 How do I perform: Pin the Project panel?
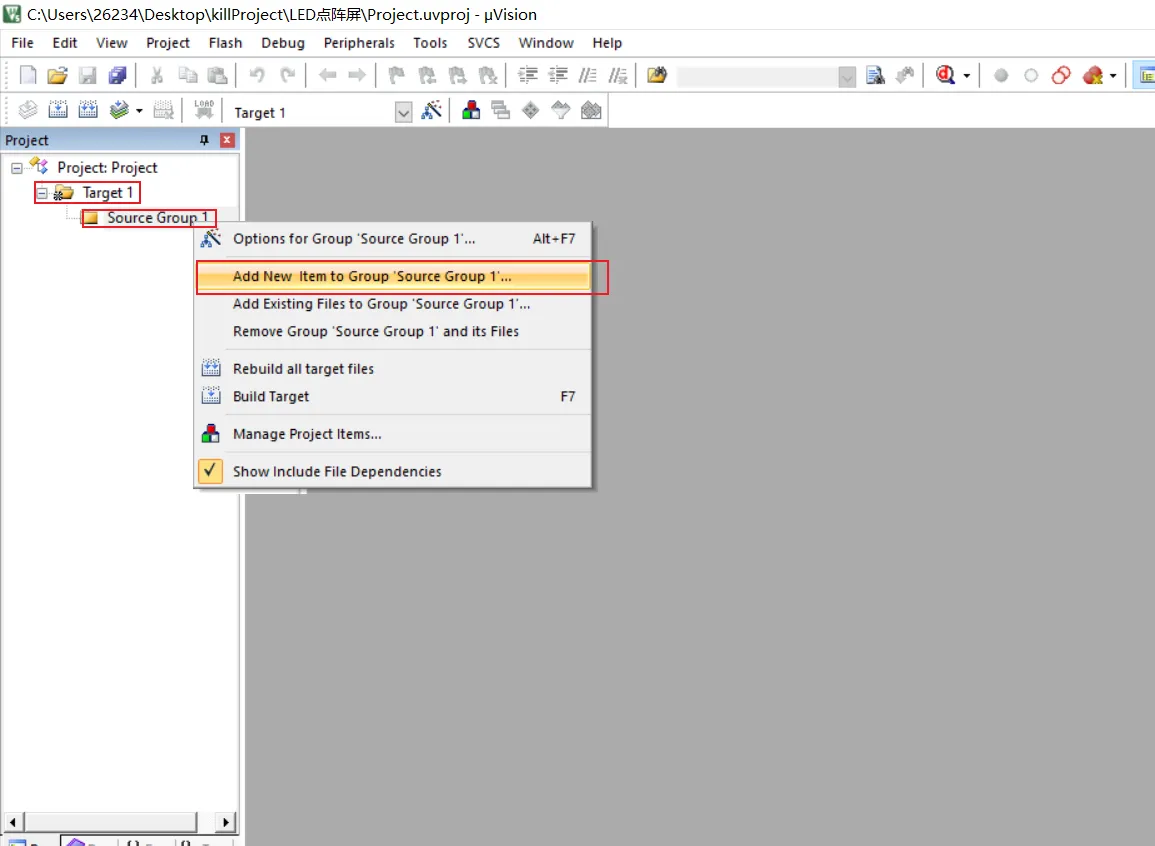(204, 140)
